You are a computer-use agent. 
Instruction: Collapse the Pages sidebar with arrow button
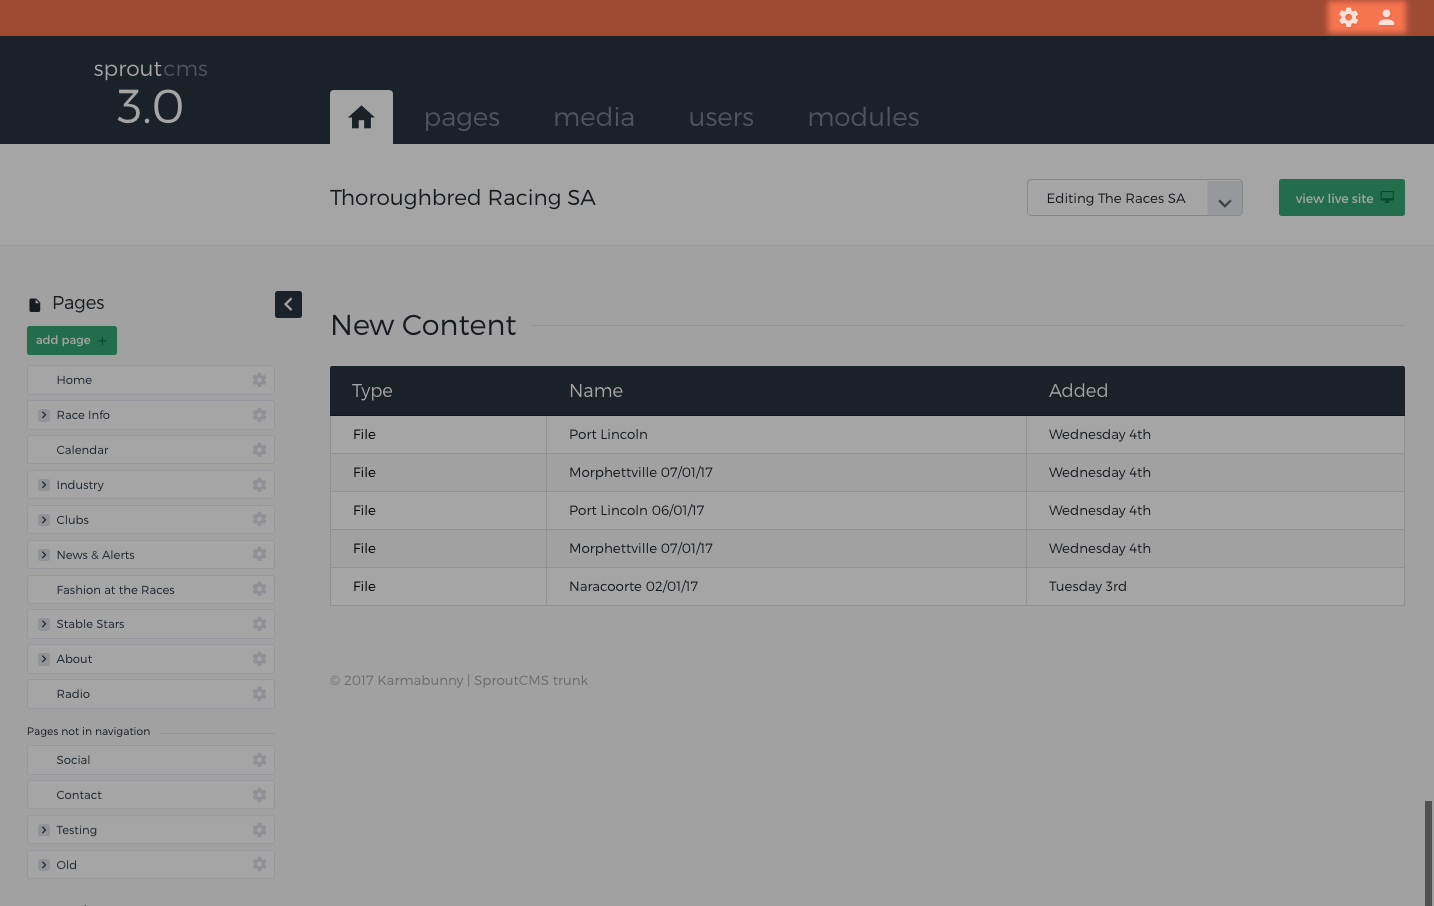[x=288, y=304]
